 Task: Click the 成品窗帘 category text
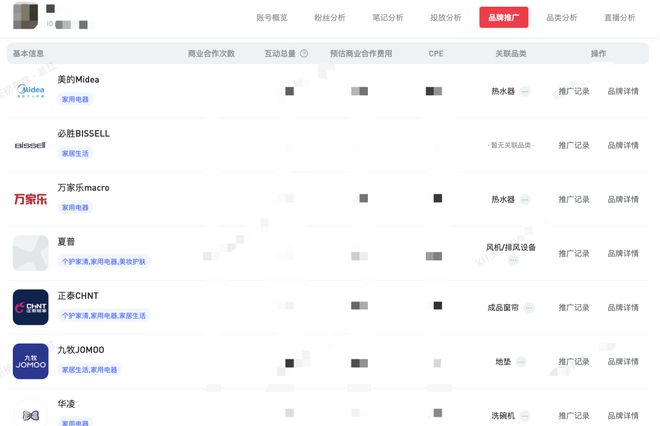coord(503,308)
